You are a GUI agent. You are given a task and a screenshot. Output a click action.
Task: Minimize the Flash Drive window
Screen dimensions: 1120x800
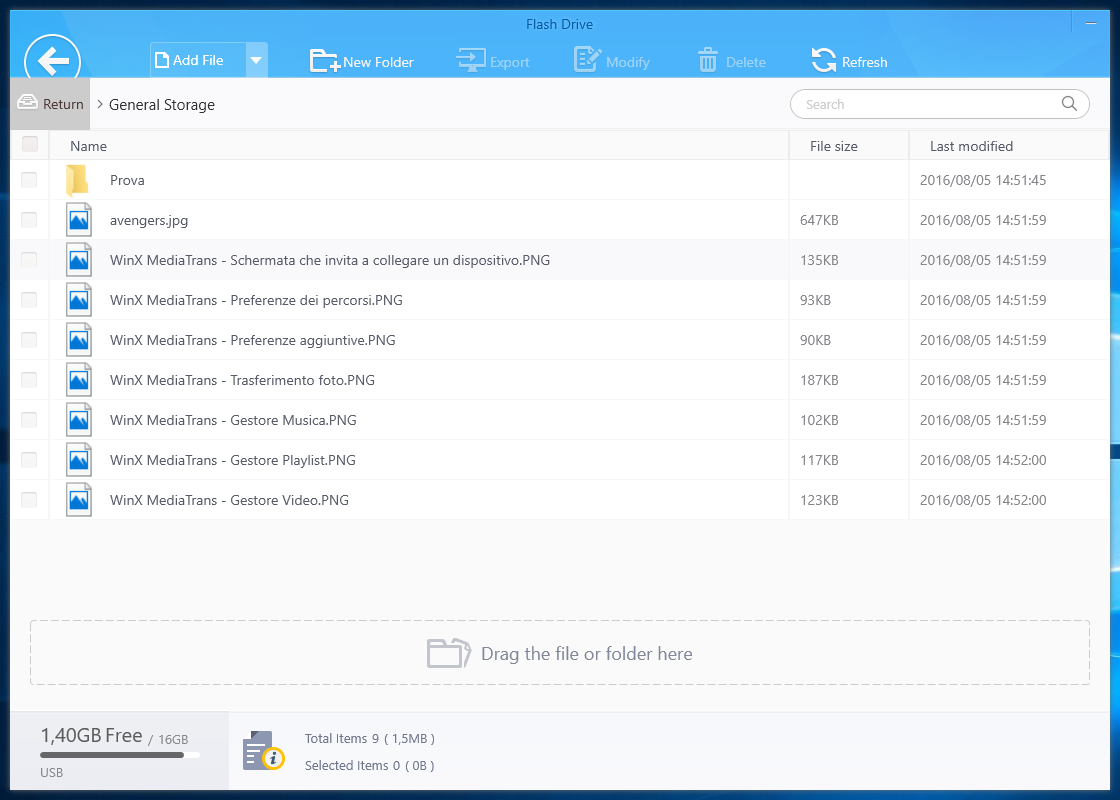[1091, 24]
